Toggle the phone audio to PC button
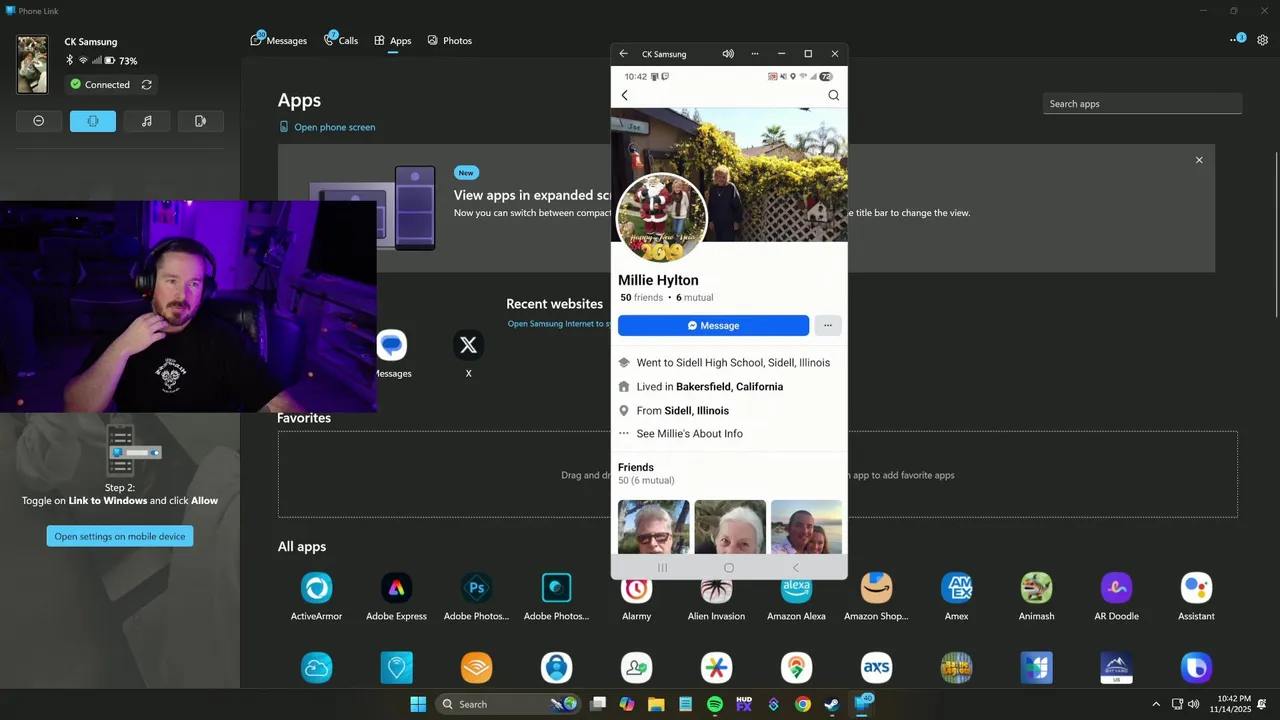Image resolution: width=1280 pixels, height=720 pixels. [201, 121]
